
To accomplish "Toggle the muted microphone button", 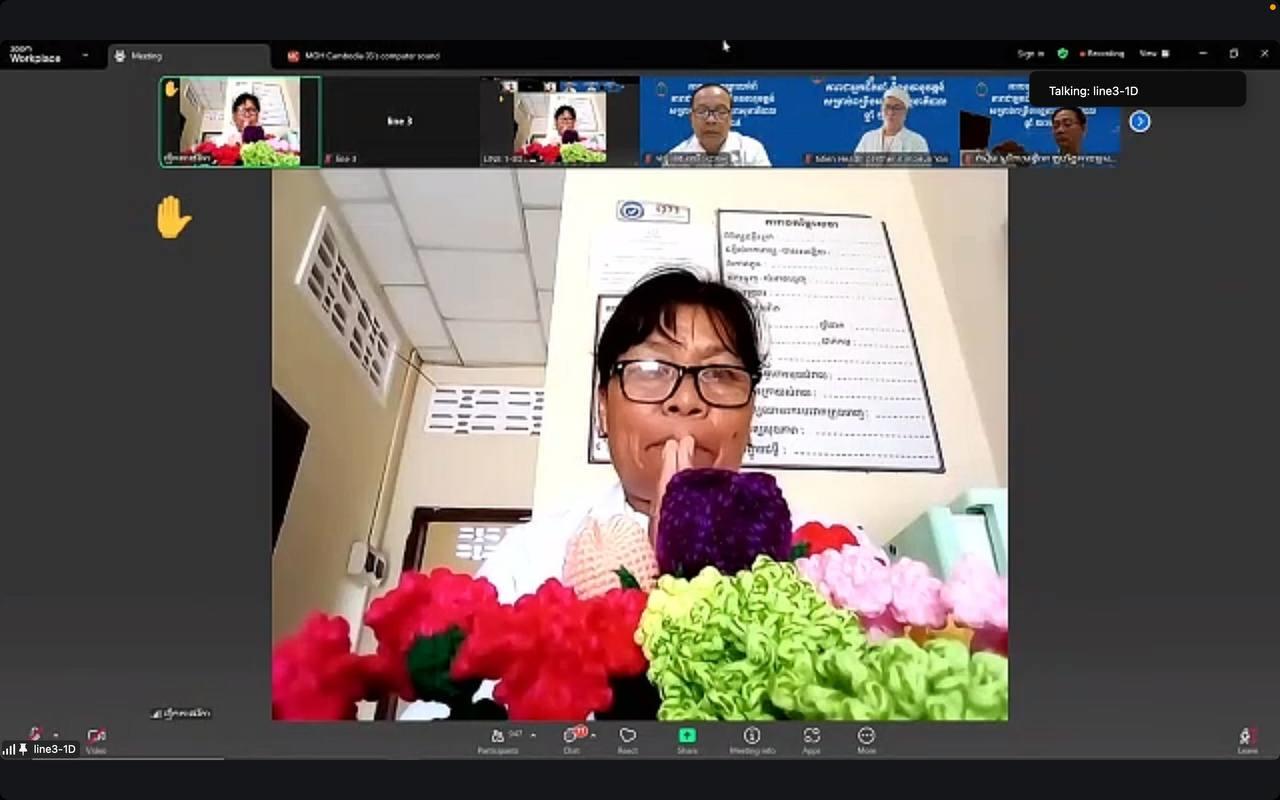I will (x=36, y=735).
